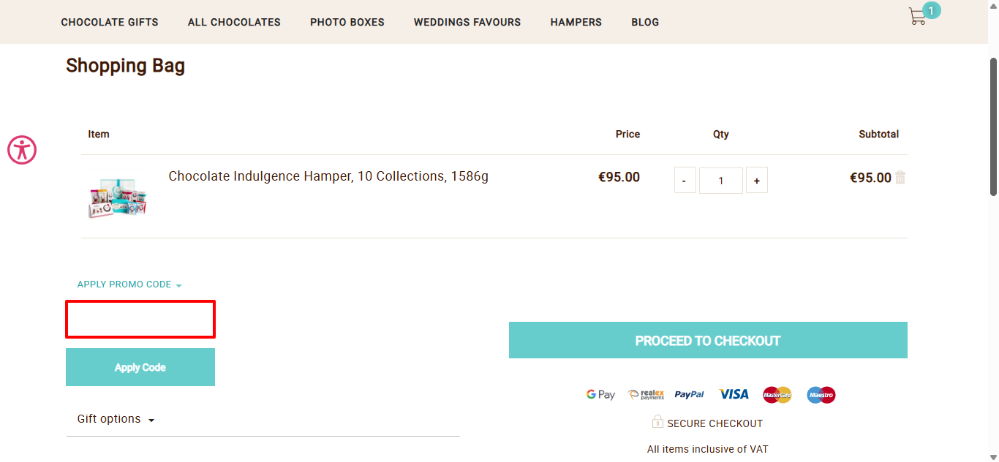Open the accessibility options icon
Viewport: 999px width, 462px height.
[x=22, y=150]
